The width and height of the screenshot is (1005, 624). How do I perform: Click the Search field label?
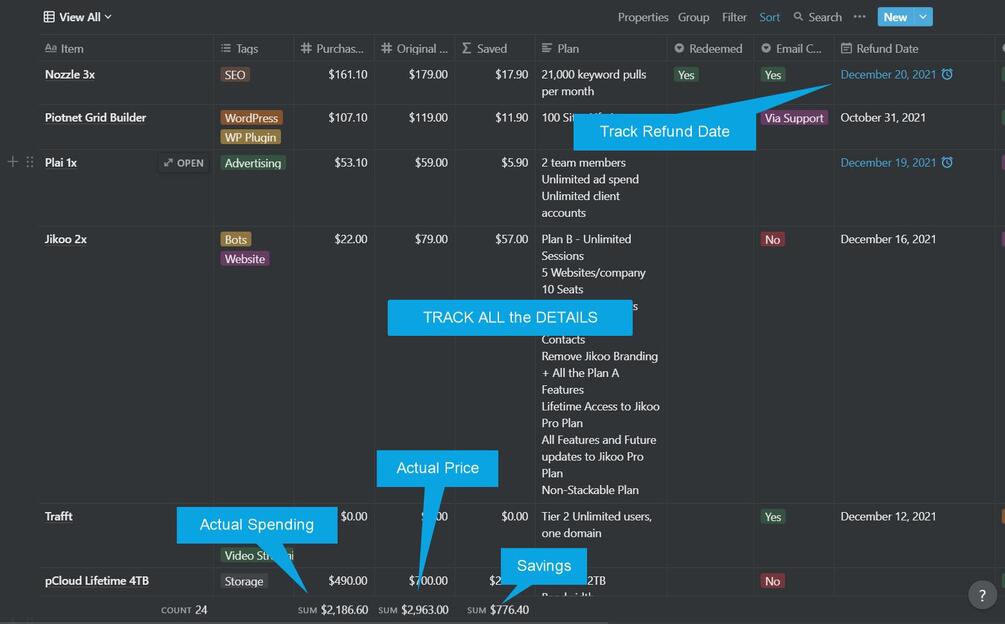tap(825, 17)
